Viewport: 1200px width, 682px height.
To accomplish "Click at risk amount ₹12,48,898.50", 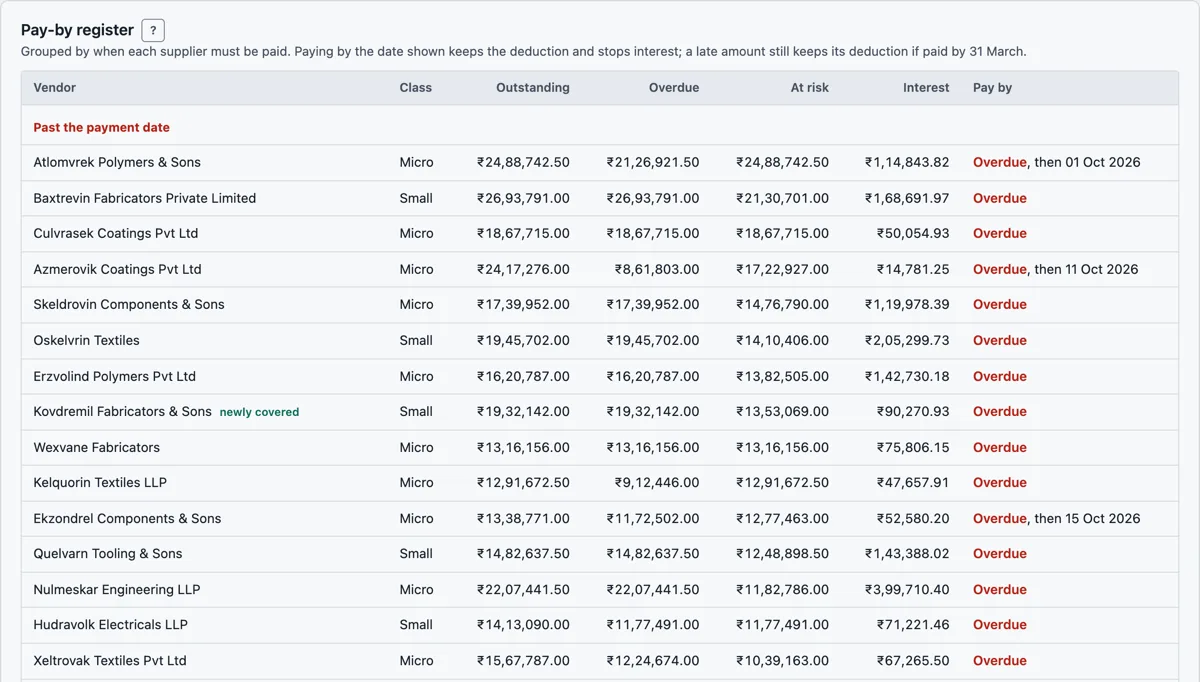I will (x=782, y=553).
